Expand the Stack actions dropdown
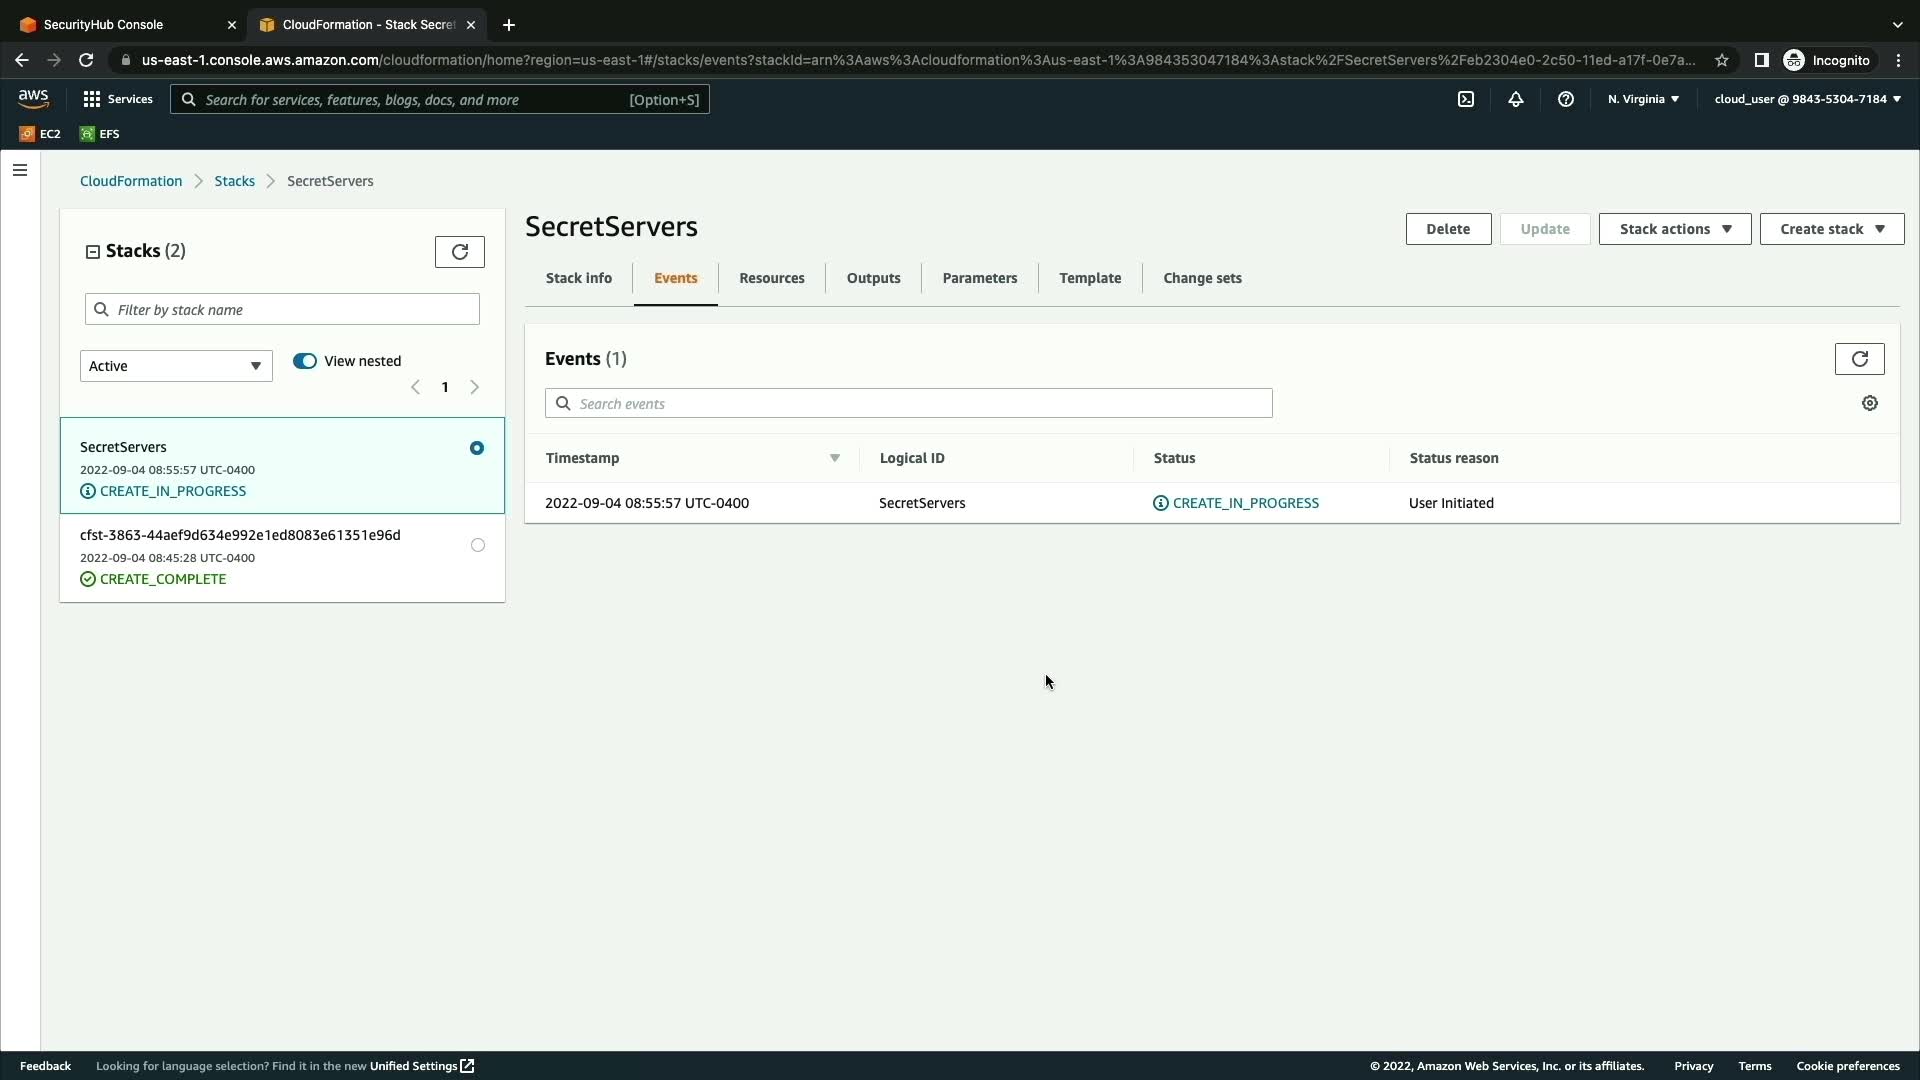Image resolution: width=1920 pixels, height=1080 pixels. tap(1675, 229)
